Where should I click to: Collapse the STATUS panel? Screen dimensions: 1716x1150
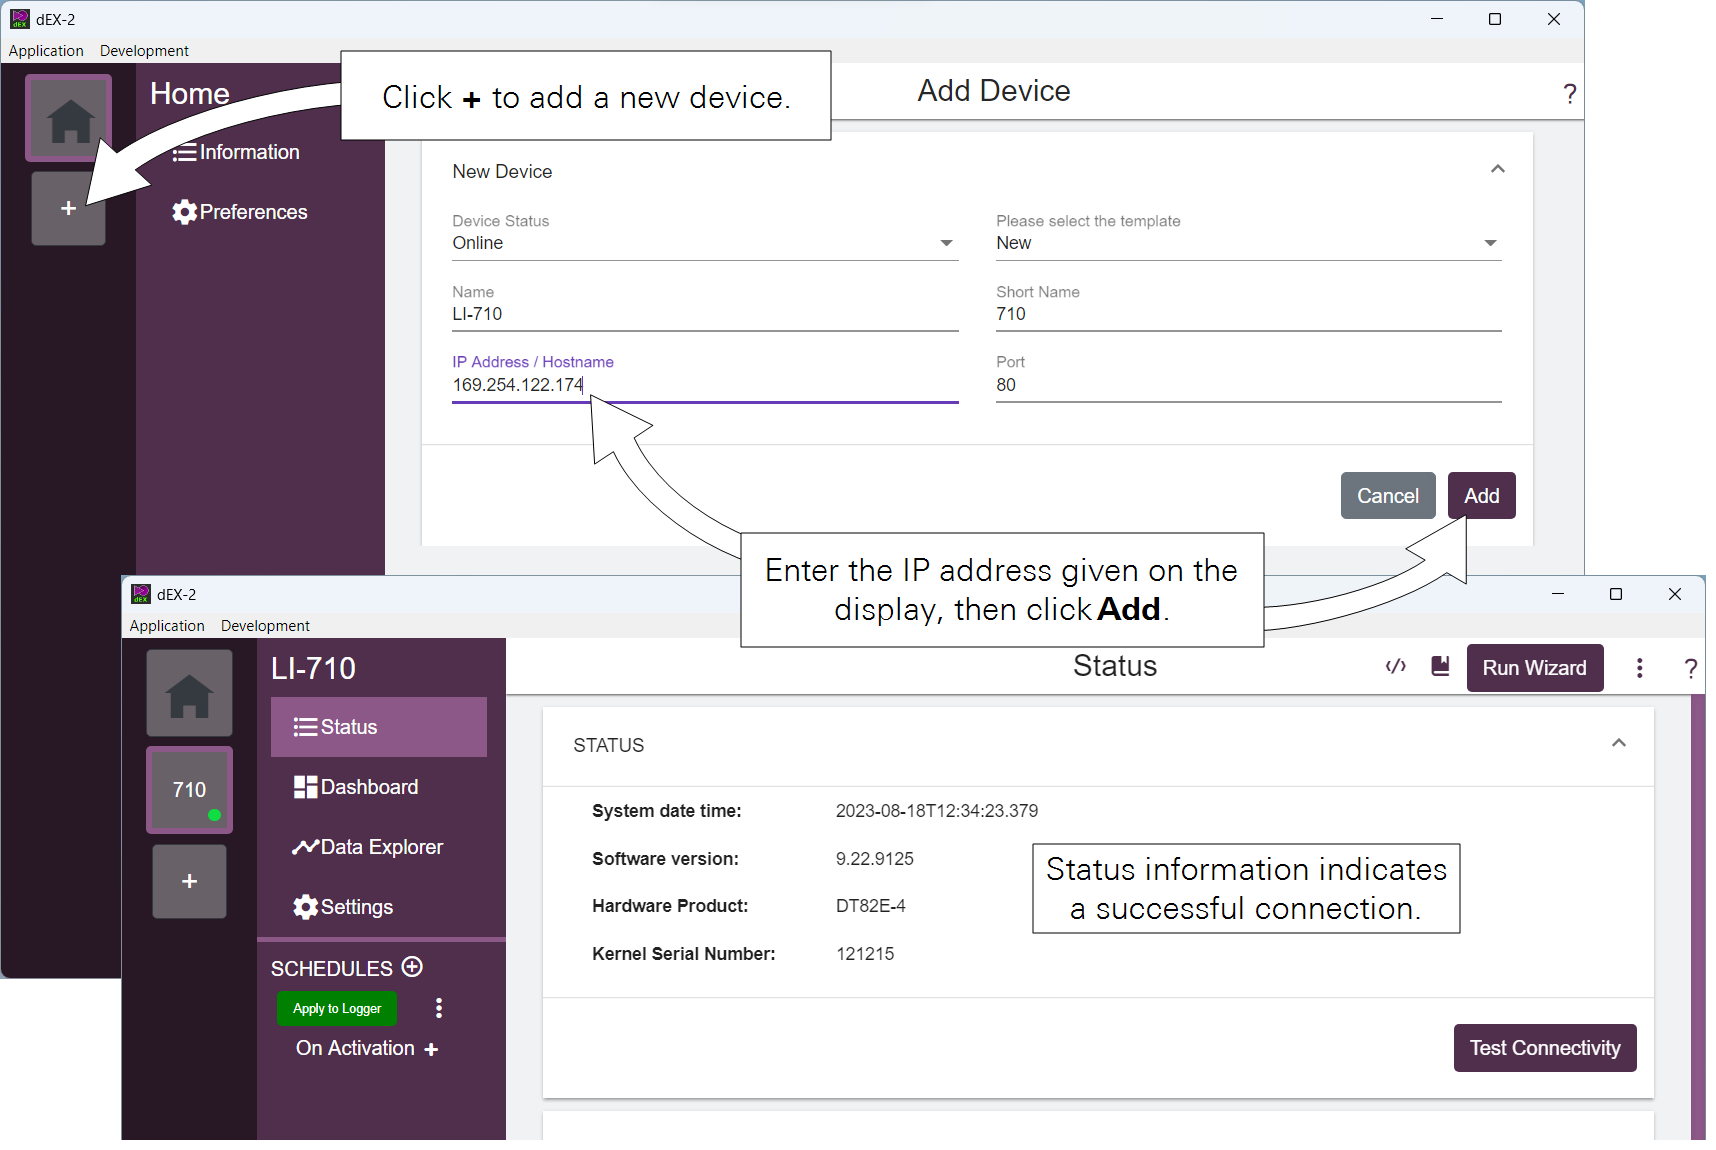click(x=1618, y=743)
